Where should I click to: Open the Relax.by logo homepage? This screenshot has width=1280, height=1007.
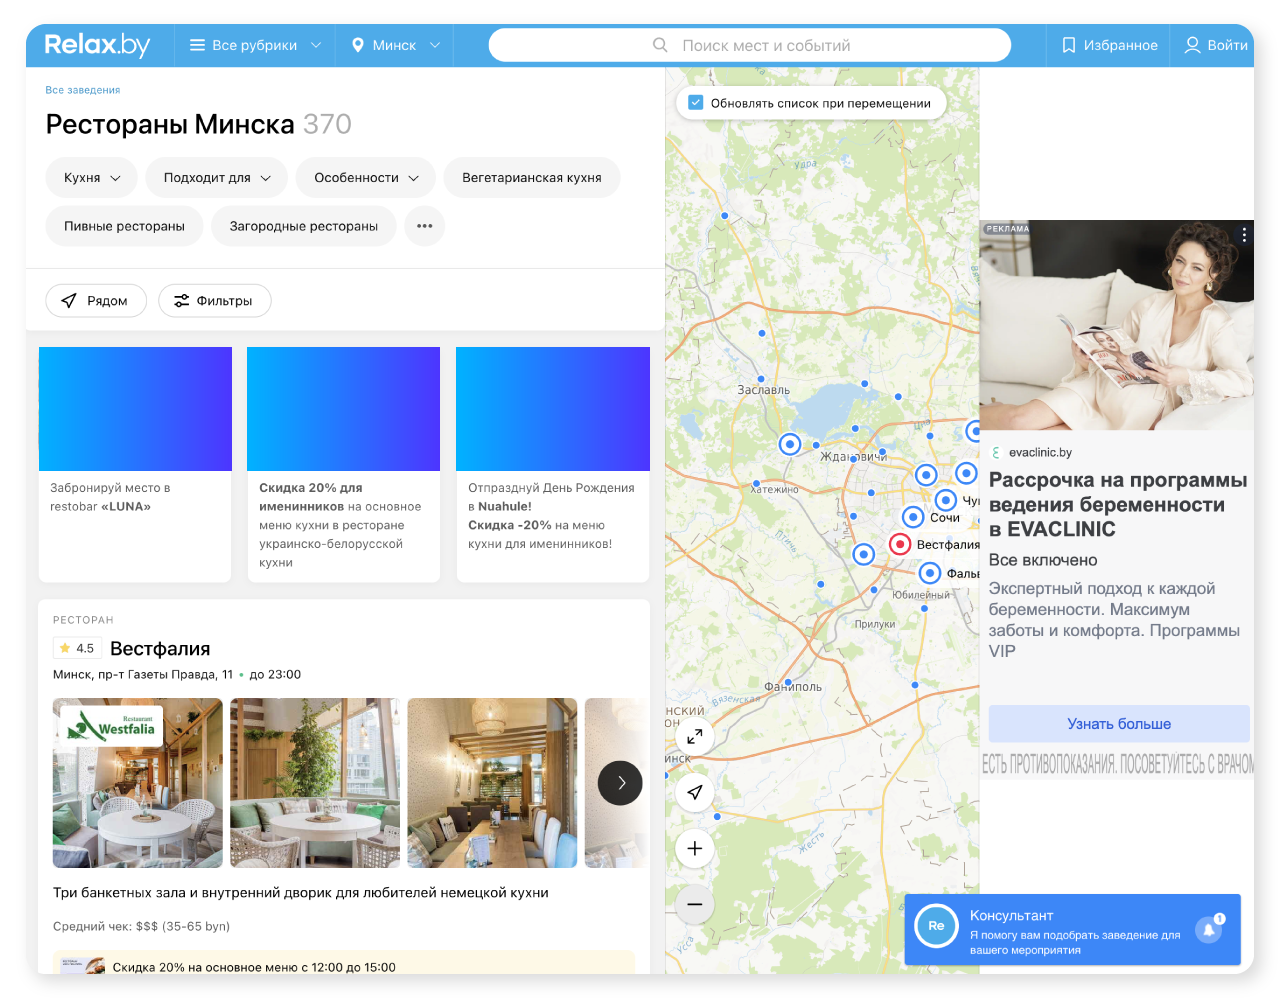click(x=97, y=45)
